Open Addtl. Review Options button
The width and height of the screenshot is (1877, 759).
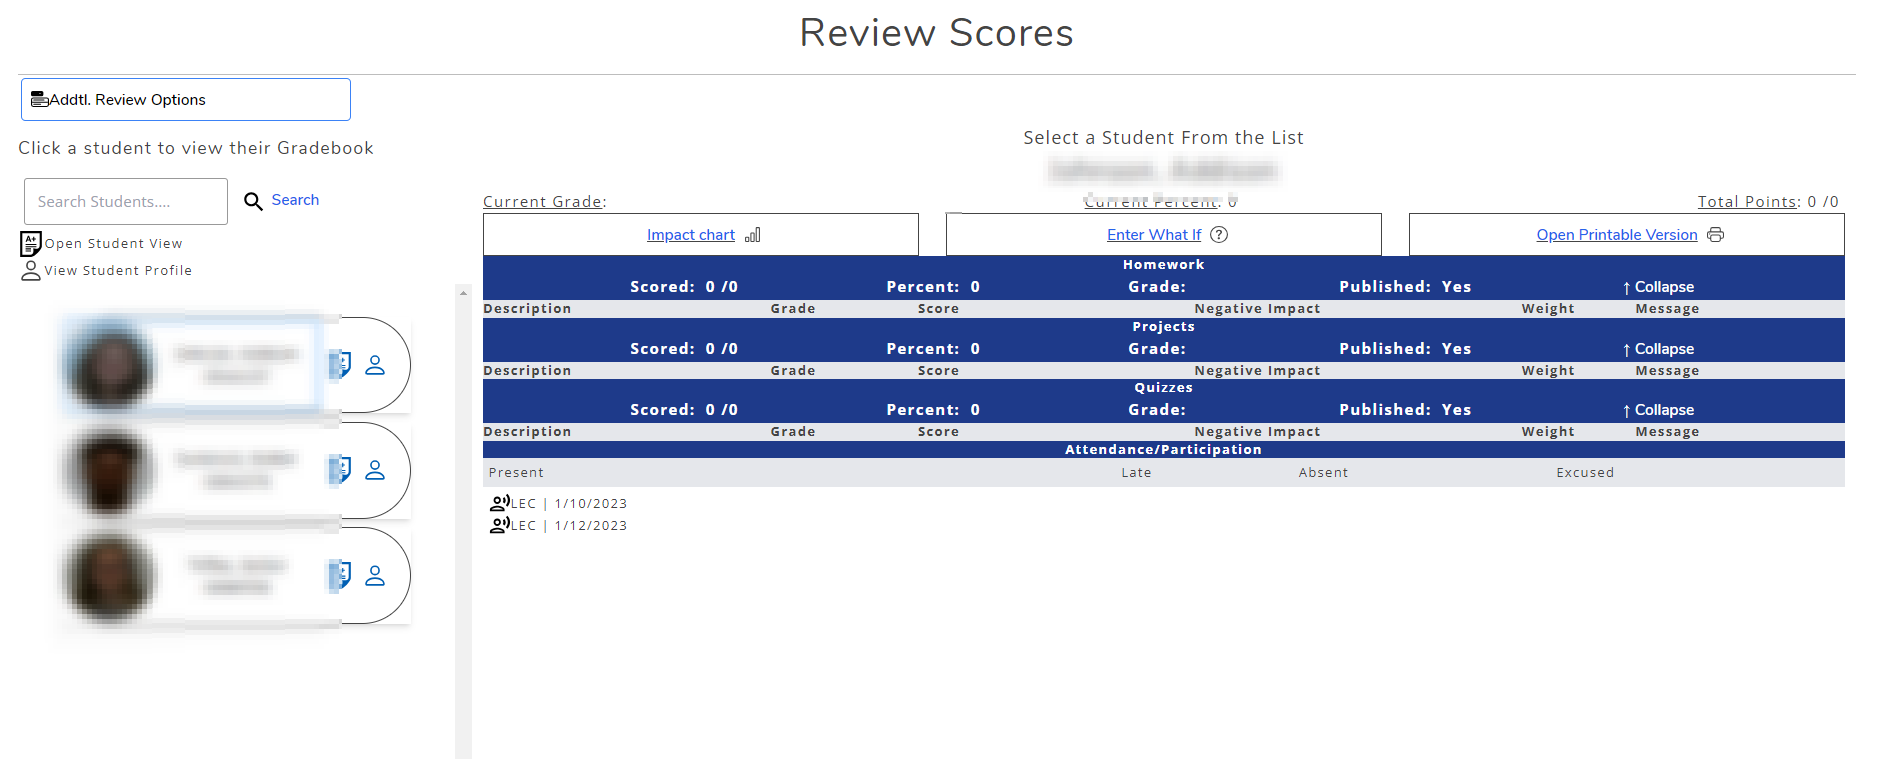[x=186, y=100]
